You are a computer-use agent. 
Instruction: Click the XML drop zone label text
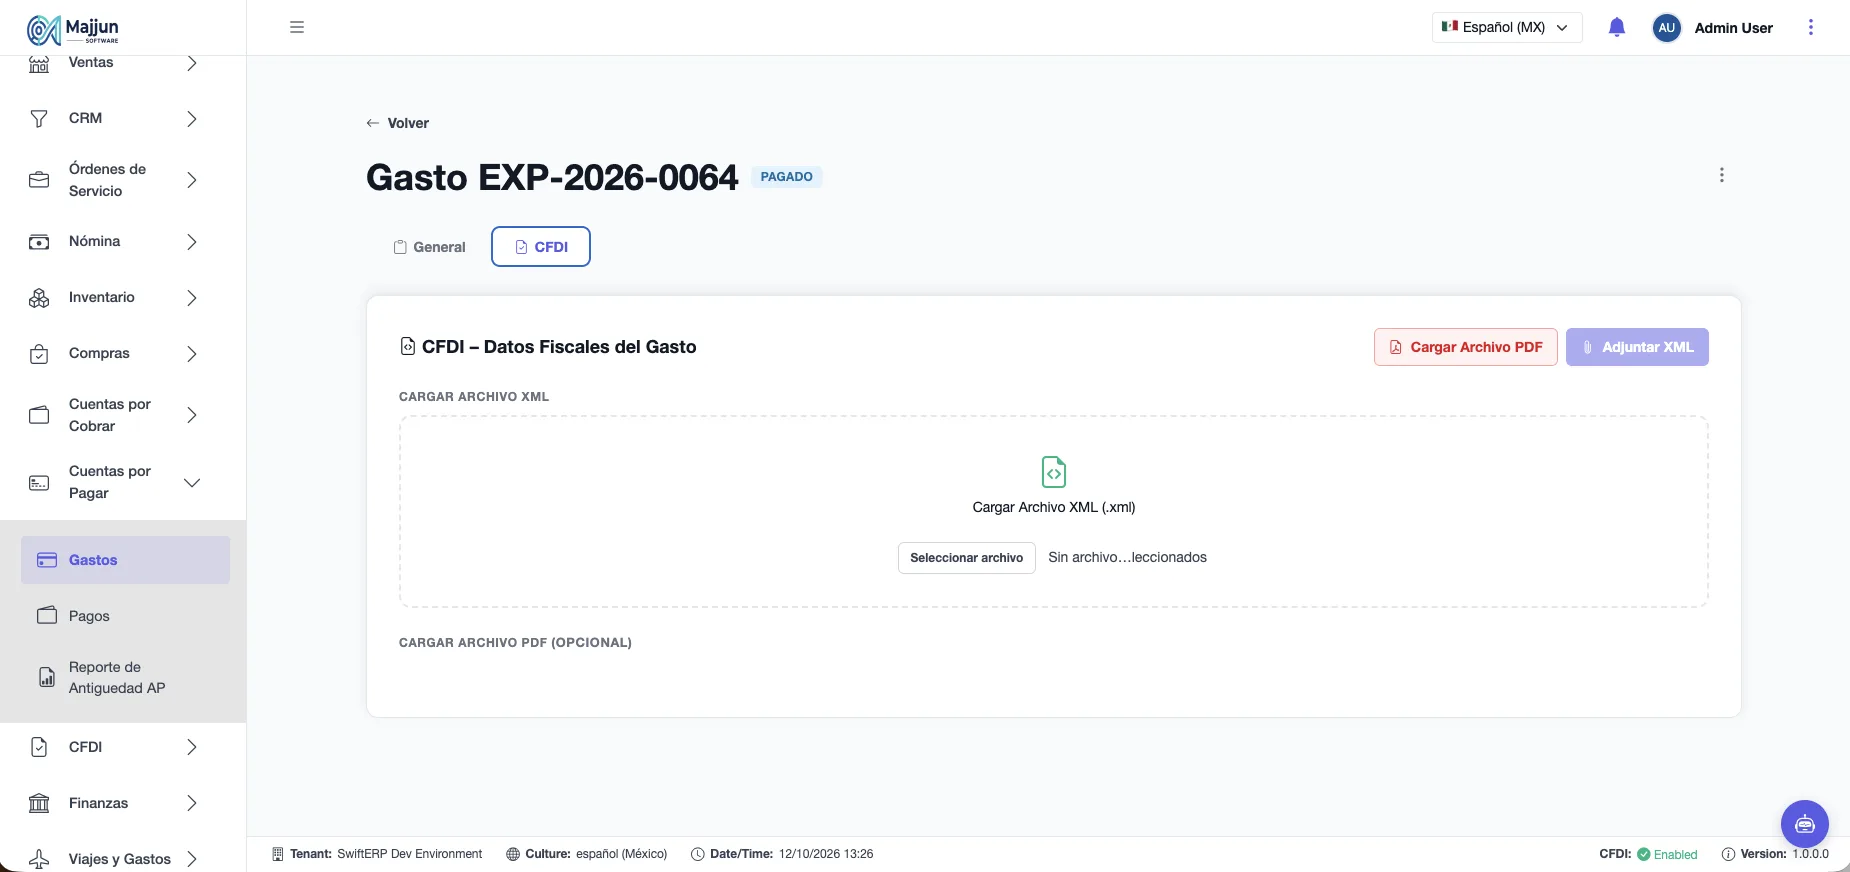1054,507
